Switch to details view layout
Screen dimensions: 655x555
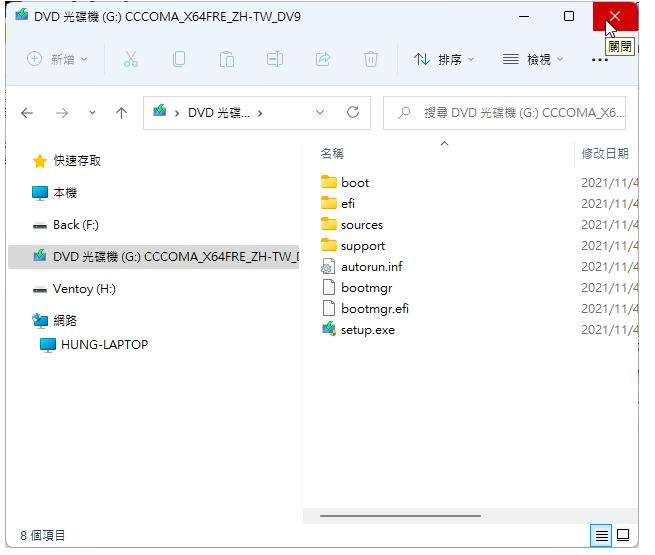pos(602,535)
